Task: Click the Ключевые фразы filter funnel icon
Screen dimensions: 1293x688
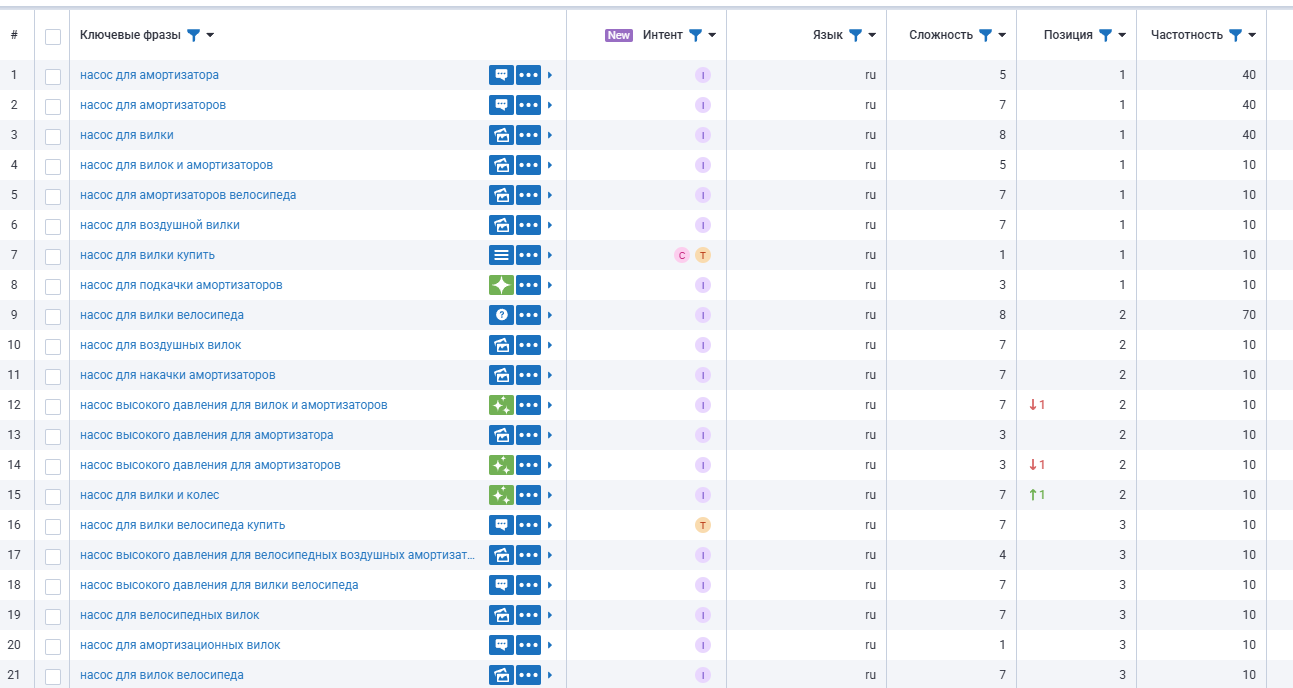Action: [x=194, y=35]
